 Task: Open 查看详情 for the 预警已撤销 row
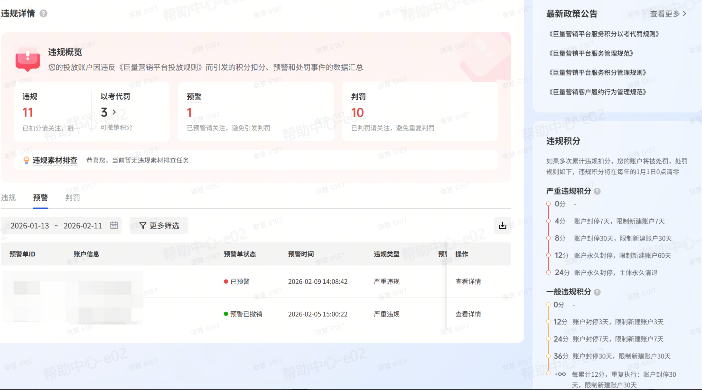(x=468, y=314)
